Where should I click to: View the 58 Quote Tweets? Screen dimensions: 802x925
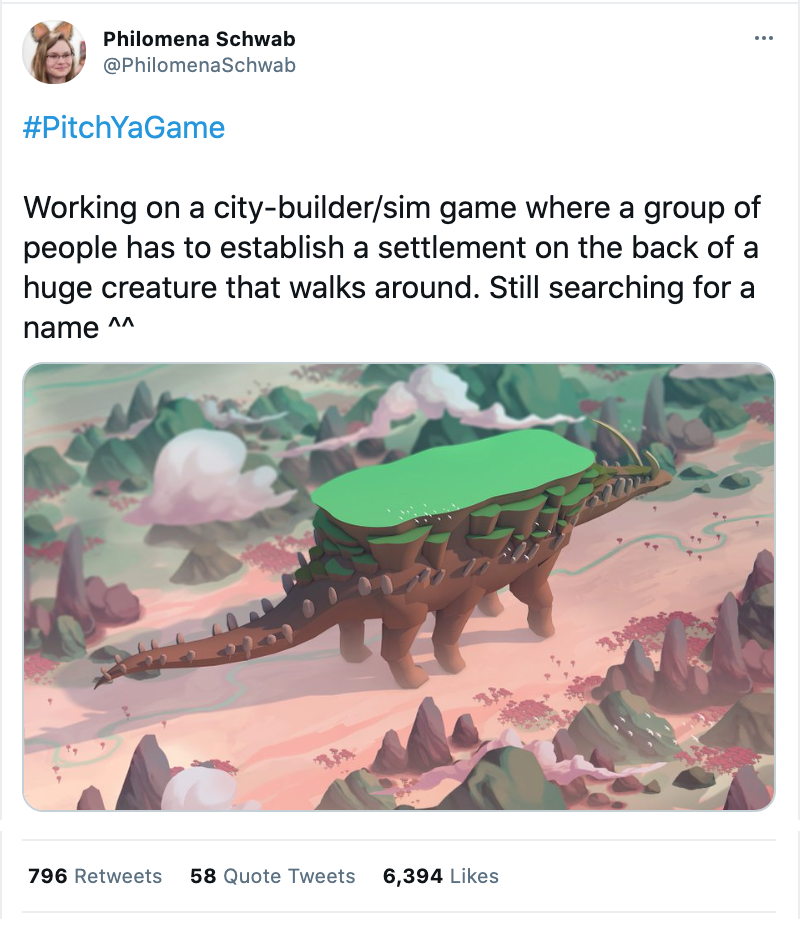coord(272,876)
